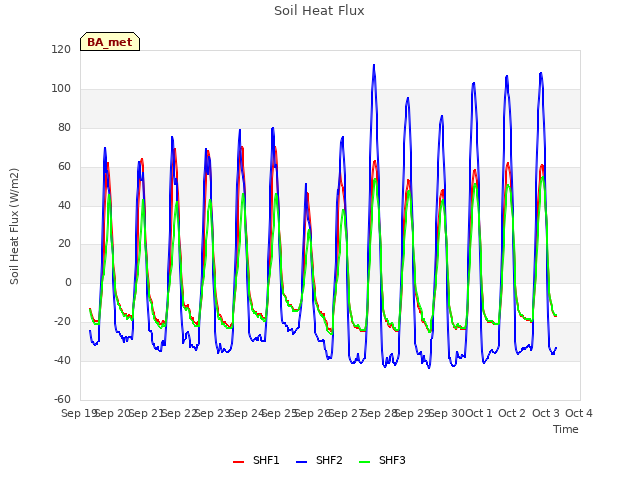Select the Soil Heat Flux chart title
Screen dimensions: 640x480
(x=319, y=11)
